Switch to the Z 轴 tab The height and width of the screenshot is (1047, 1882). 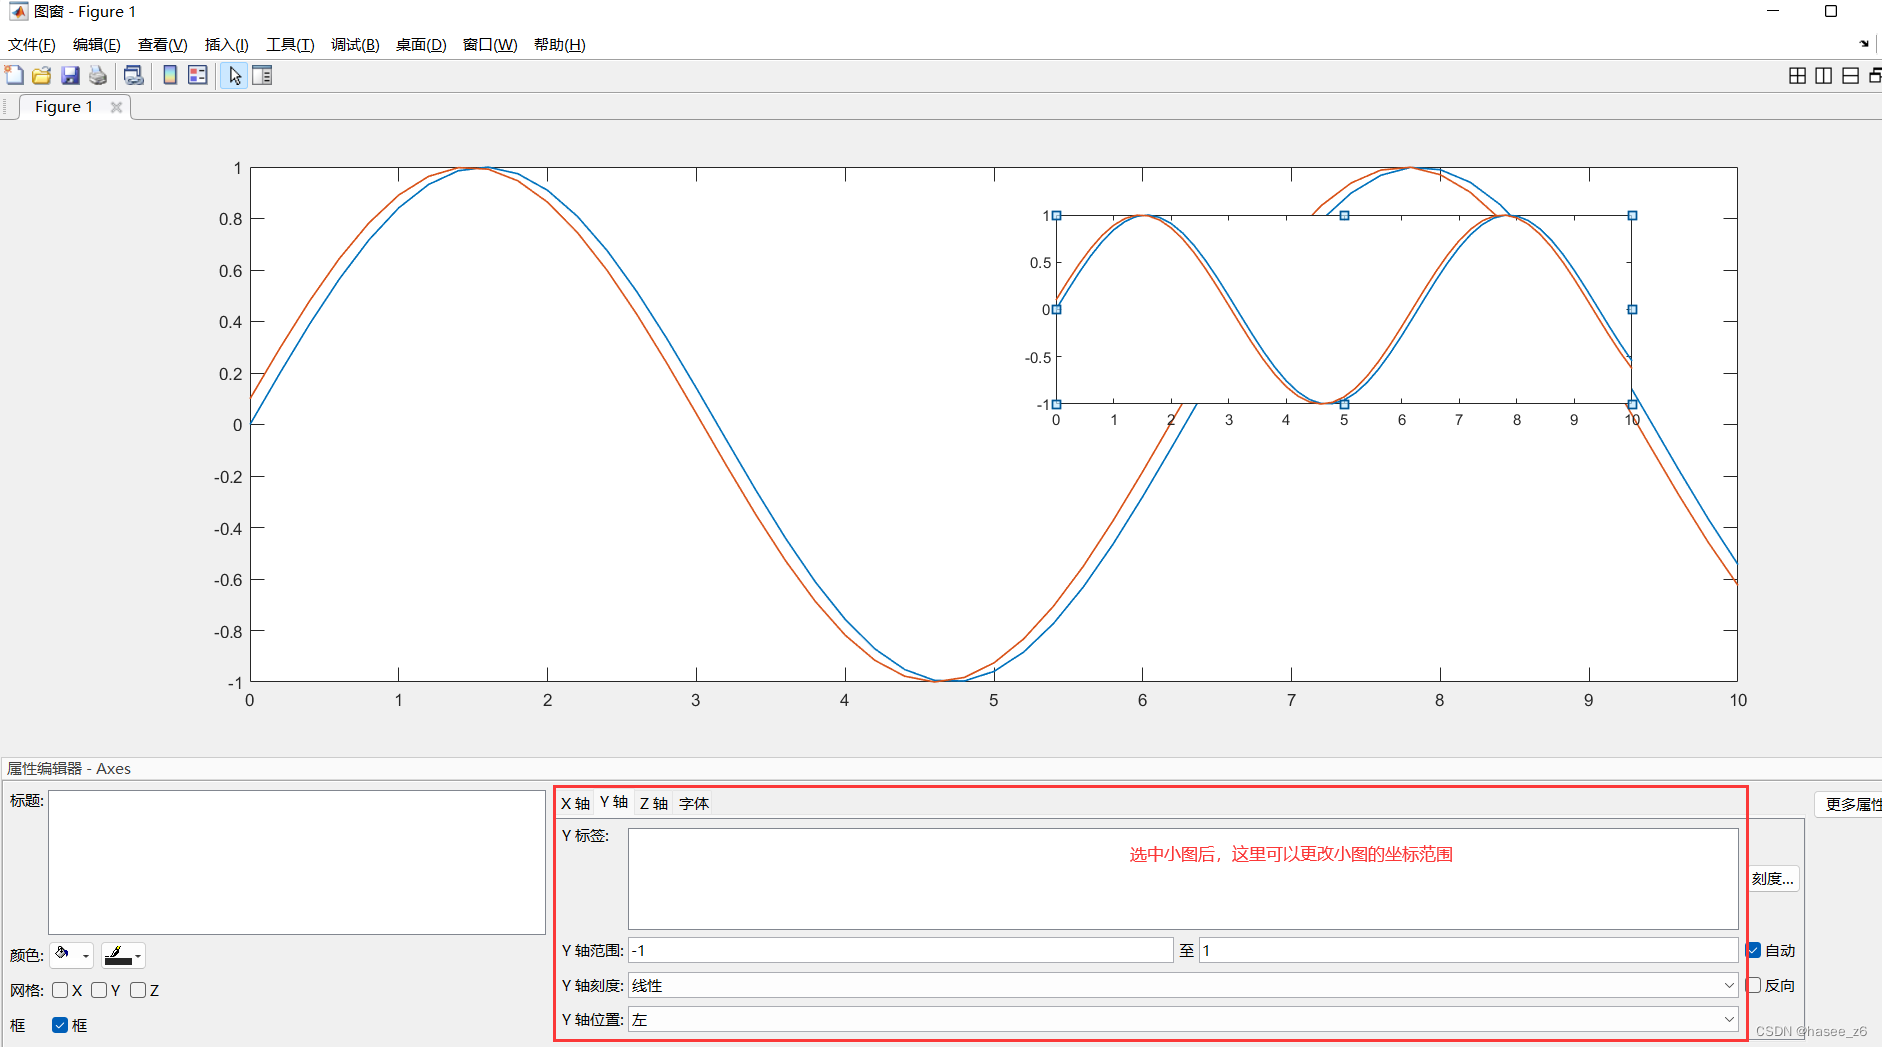[x=654, y=803]
